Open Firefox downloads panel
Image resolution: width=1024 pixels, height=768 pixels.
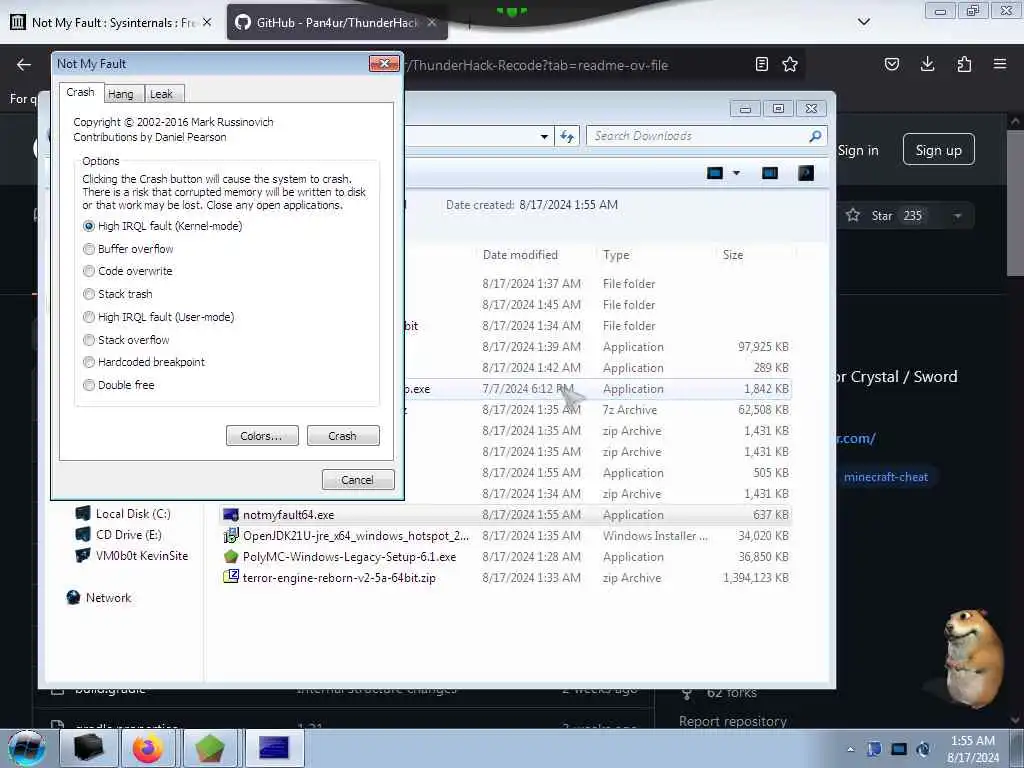pyautogui.click(x=927, y=64)
